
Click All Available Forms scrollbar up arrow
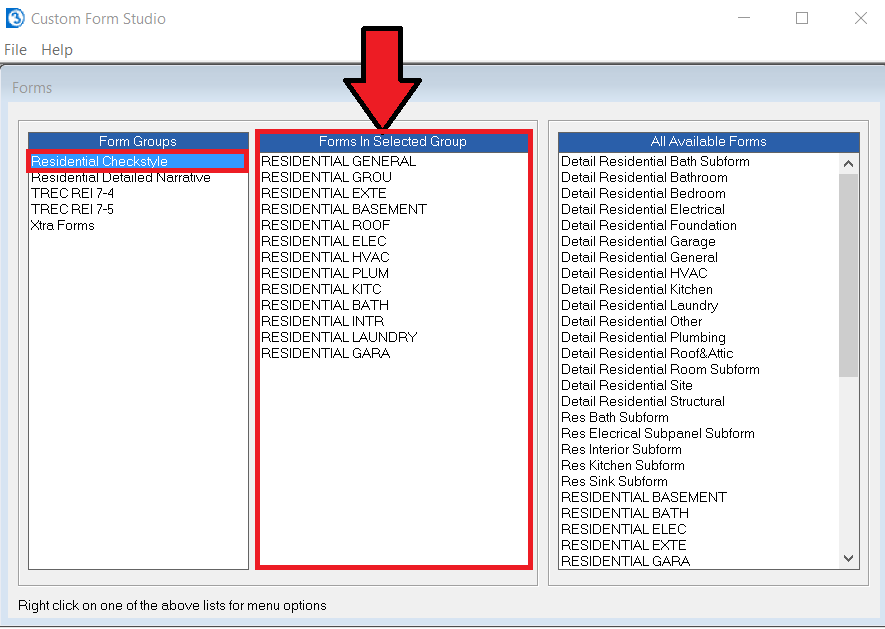pyautogui.click(x=848, y=164)
